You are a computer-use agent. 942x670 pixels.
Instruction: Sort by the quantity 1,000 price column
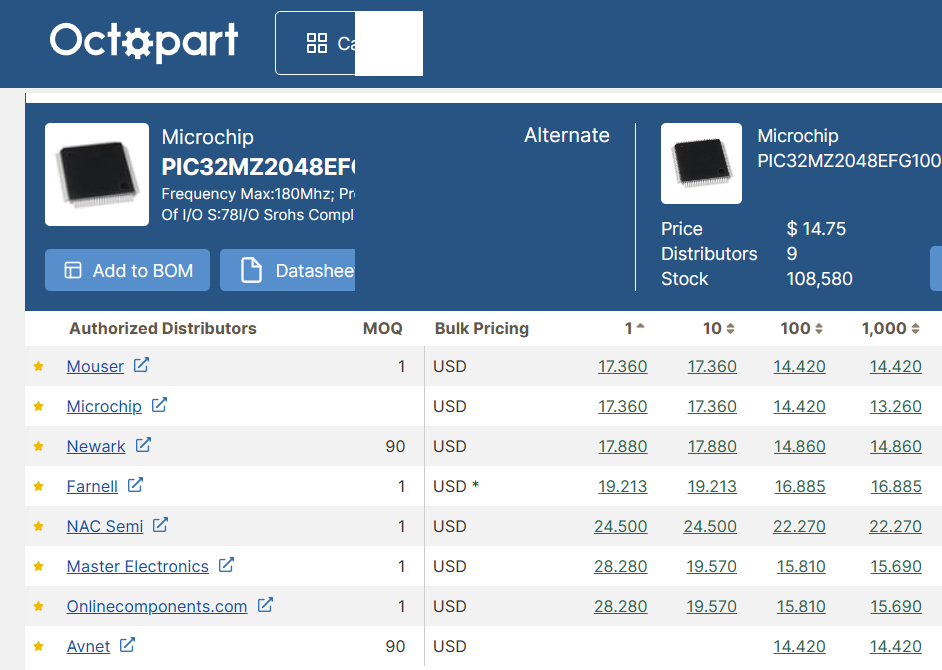(891, 328)
